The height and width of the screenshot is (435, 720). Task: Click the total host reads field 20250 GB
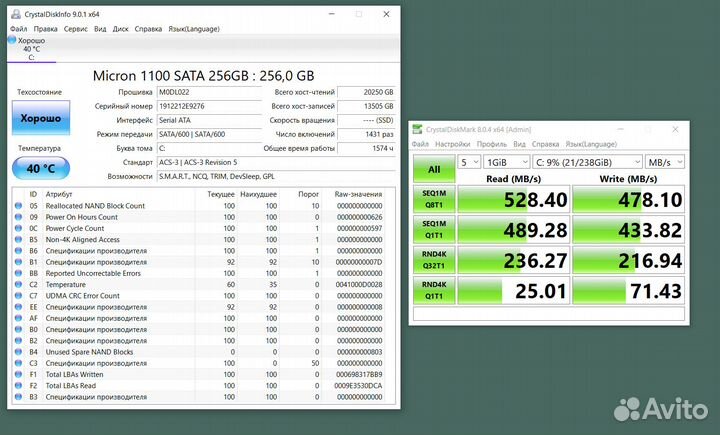coord(366,92)
